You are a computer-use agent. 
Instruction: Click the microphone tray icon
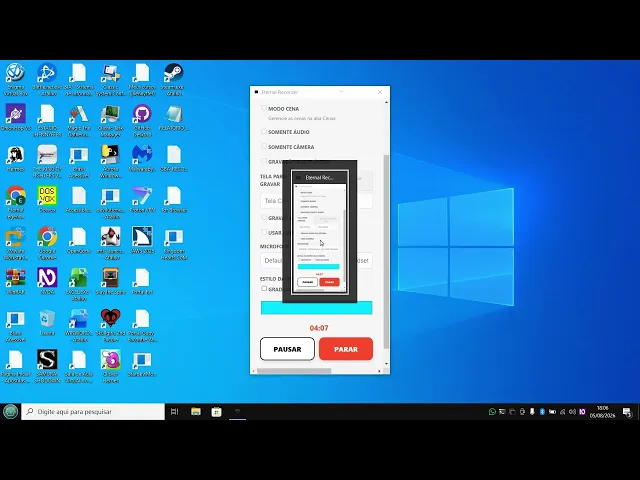click(x=532, y=412)
